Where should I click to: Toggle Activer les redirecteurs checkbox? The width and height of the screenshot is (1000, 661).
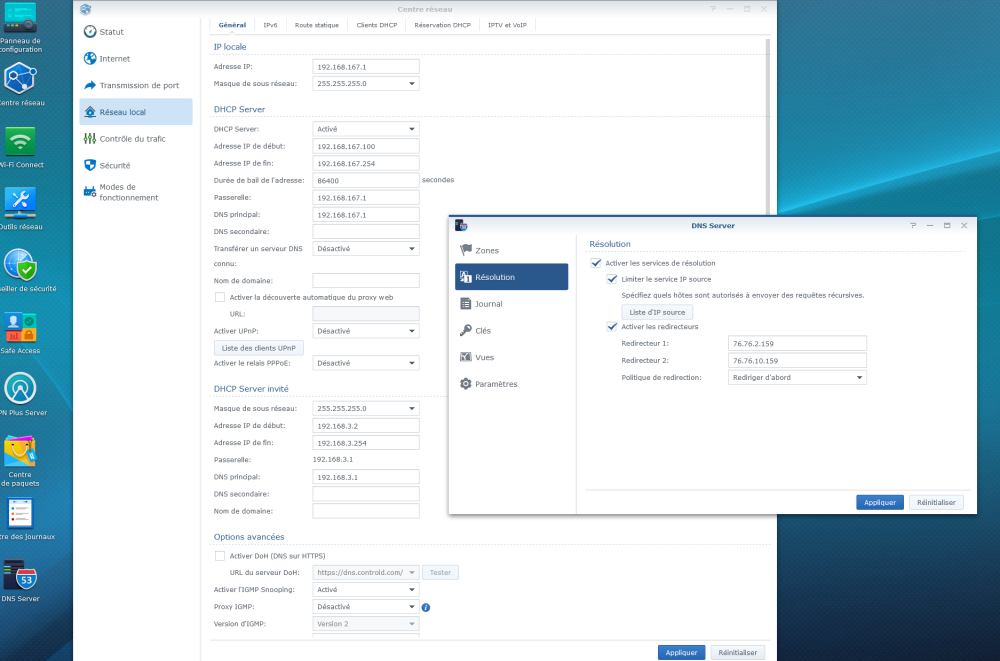point(612,326)
